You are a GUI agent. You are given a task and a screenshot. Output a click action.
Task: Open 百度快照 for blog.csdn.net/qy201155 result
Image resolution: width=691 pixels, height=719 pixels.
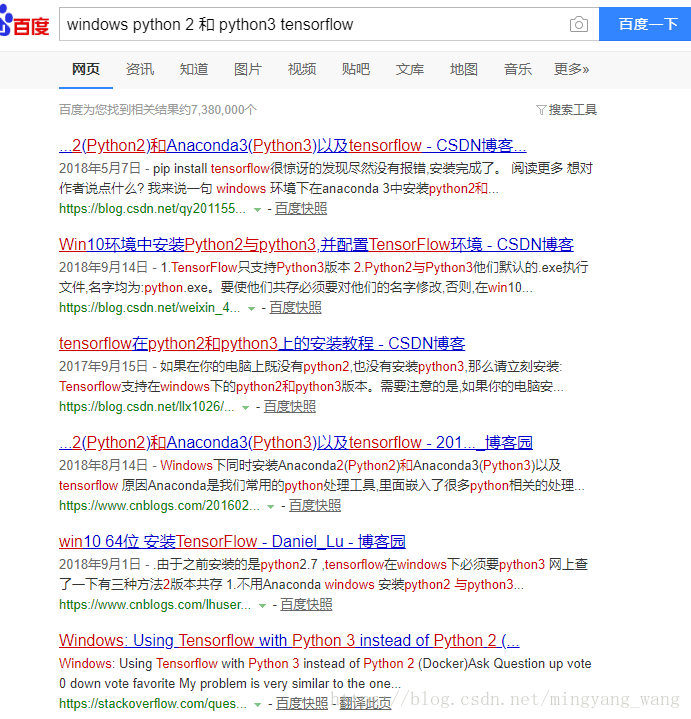[301, 209]
